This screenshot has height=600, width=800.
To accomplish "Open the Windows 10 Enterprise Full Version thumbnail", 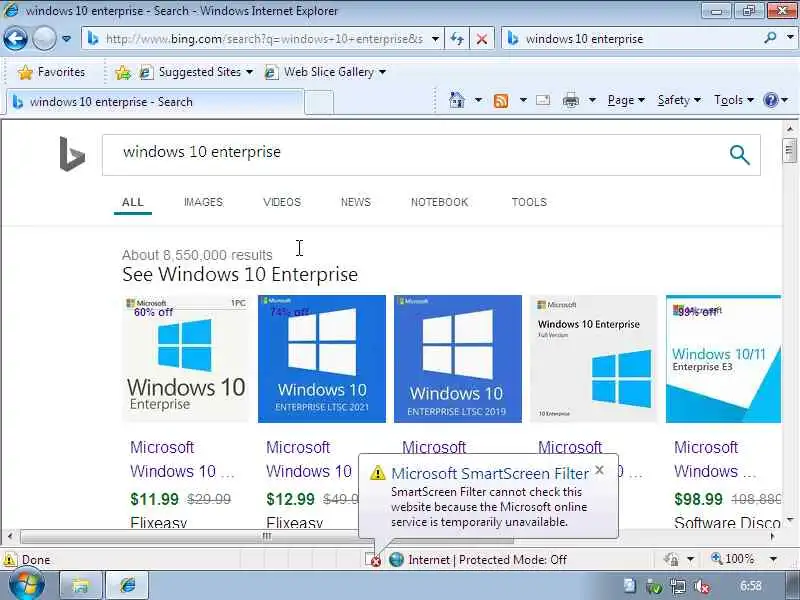I will pyautogui.click(x=594, y=359).
